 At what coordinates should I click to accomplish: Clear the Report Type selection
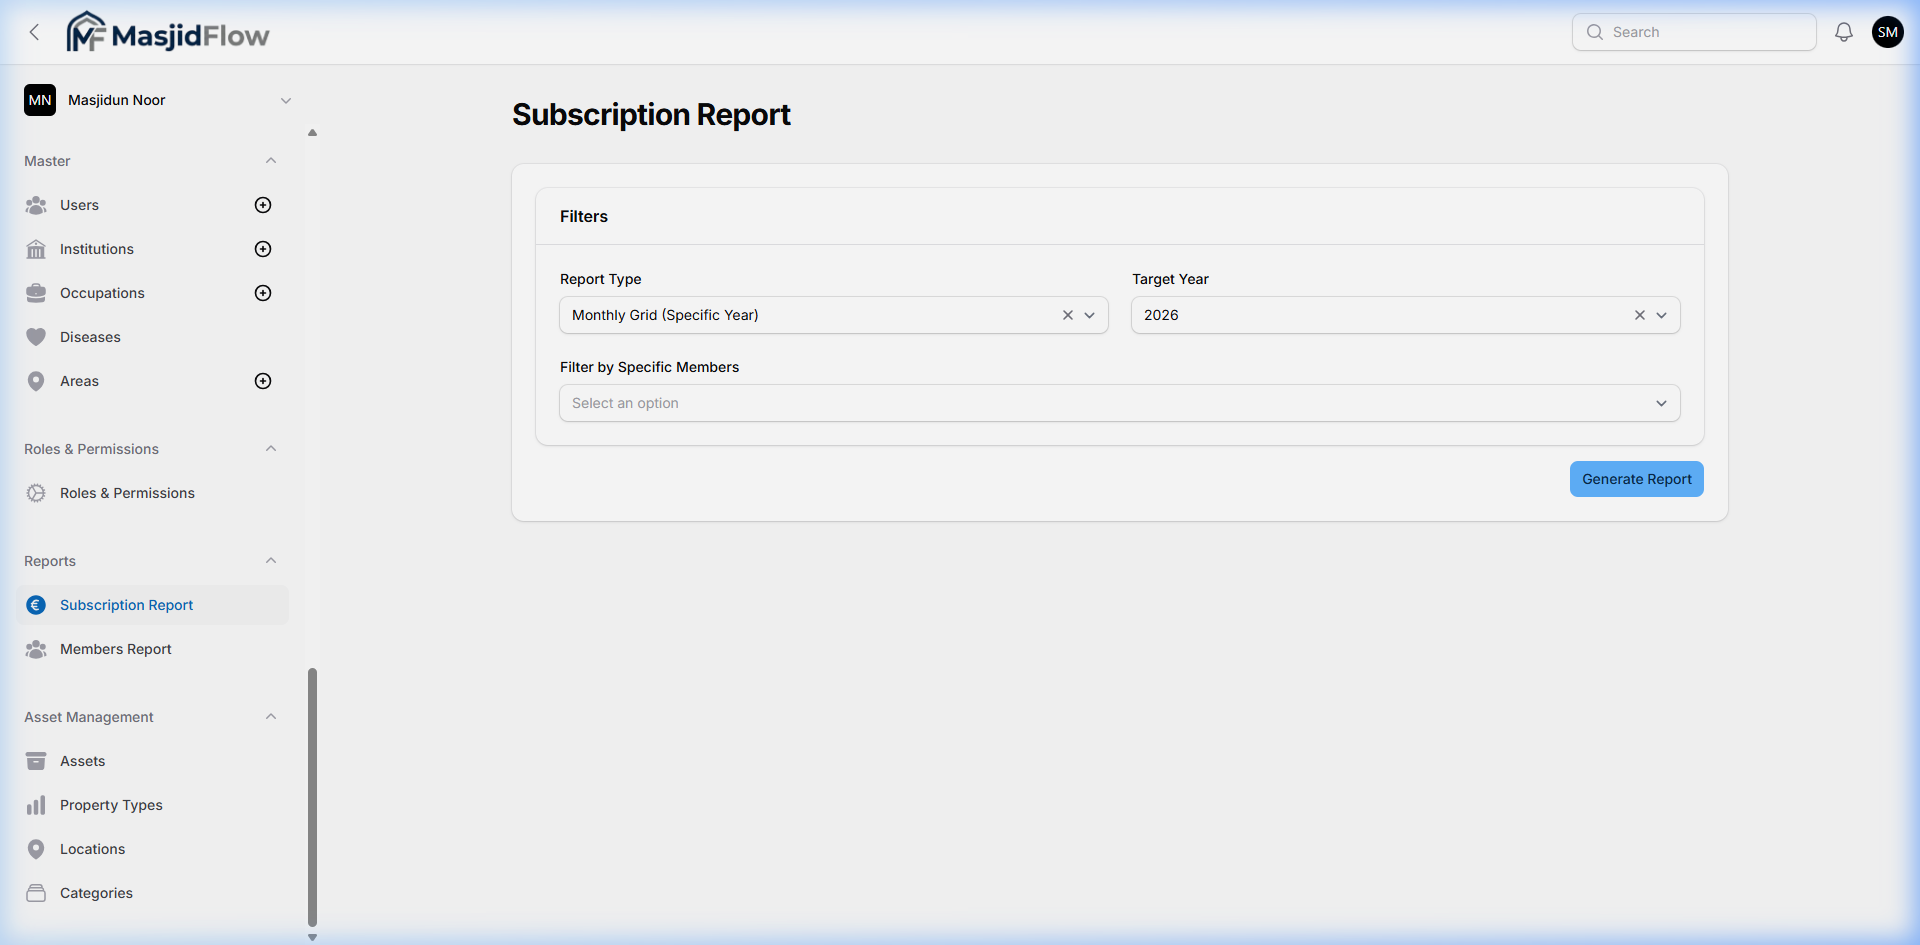click(x=1067, y=314)
